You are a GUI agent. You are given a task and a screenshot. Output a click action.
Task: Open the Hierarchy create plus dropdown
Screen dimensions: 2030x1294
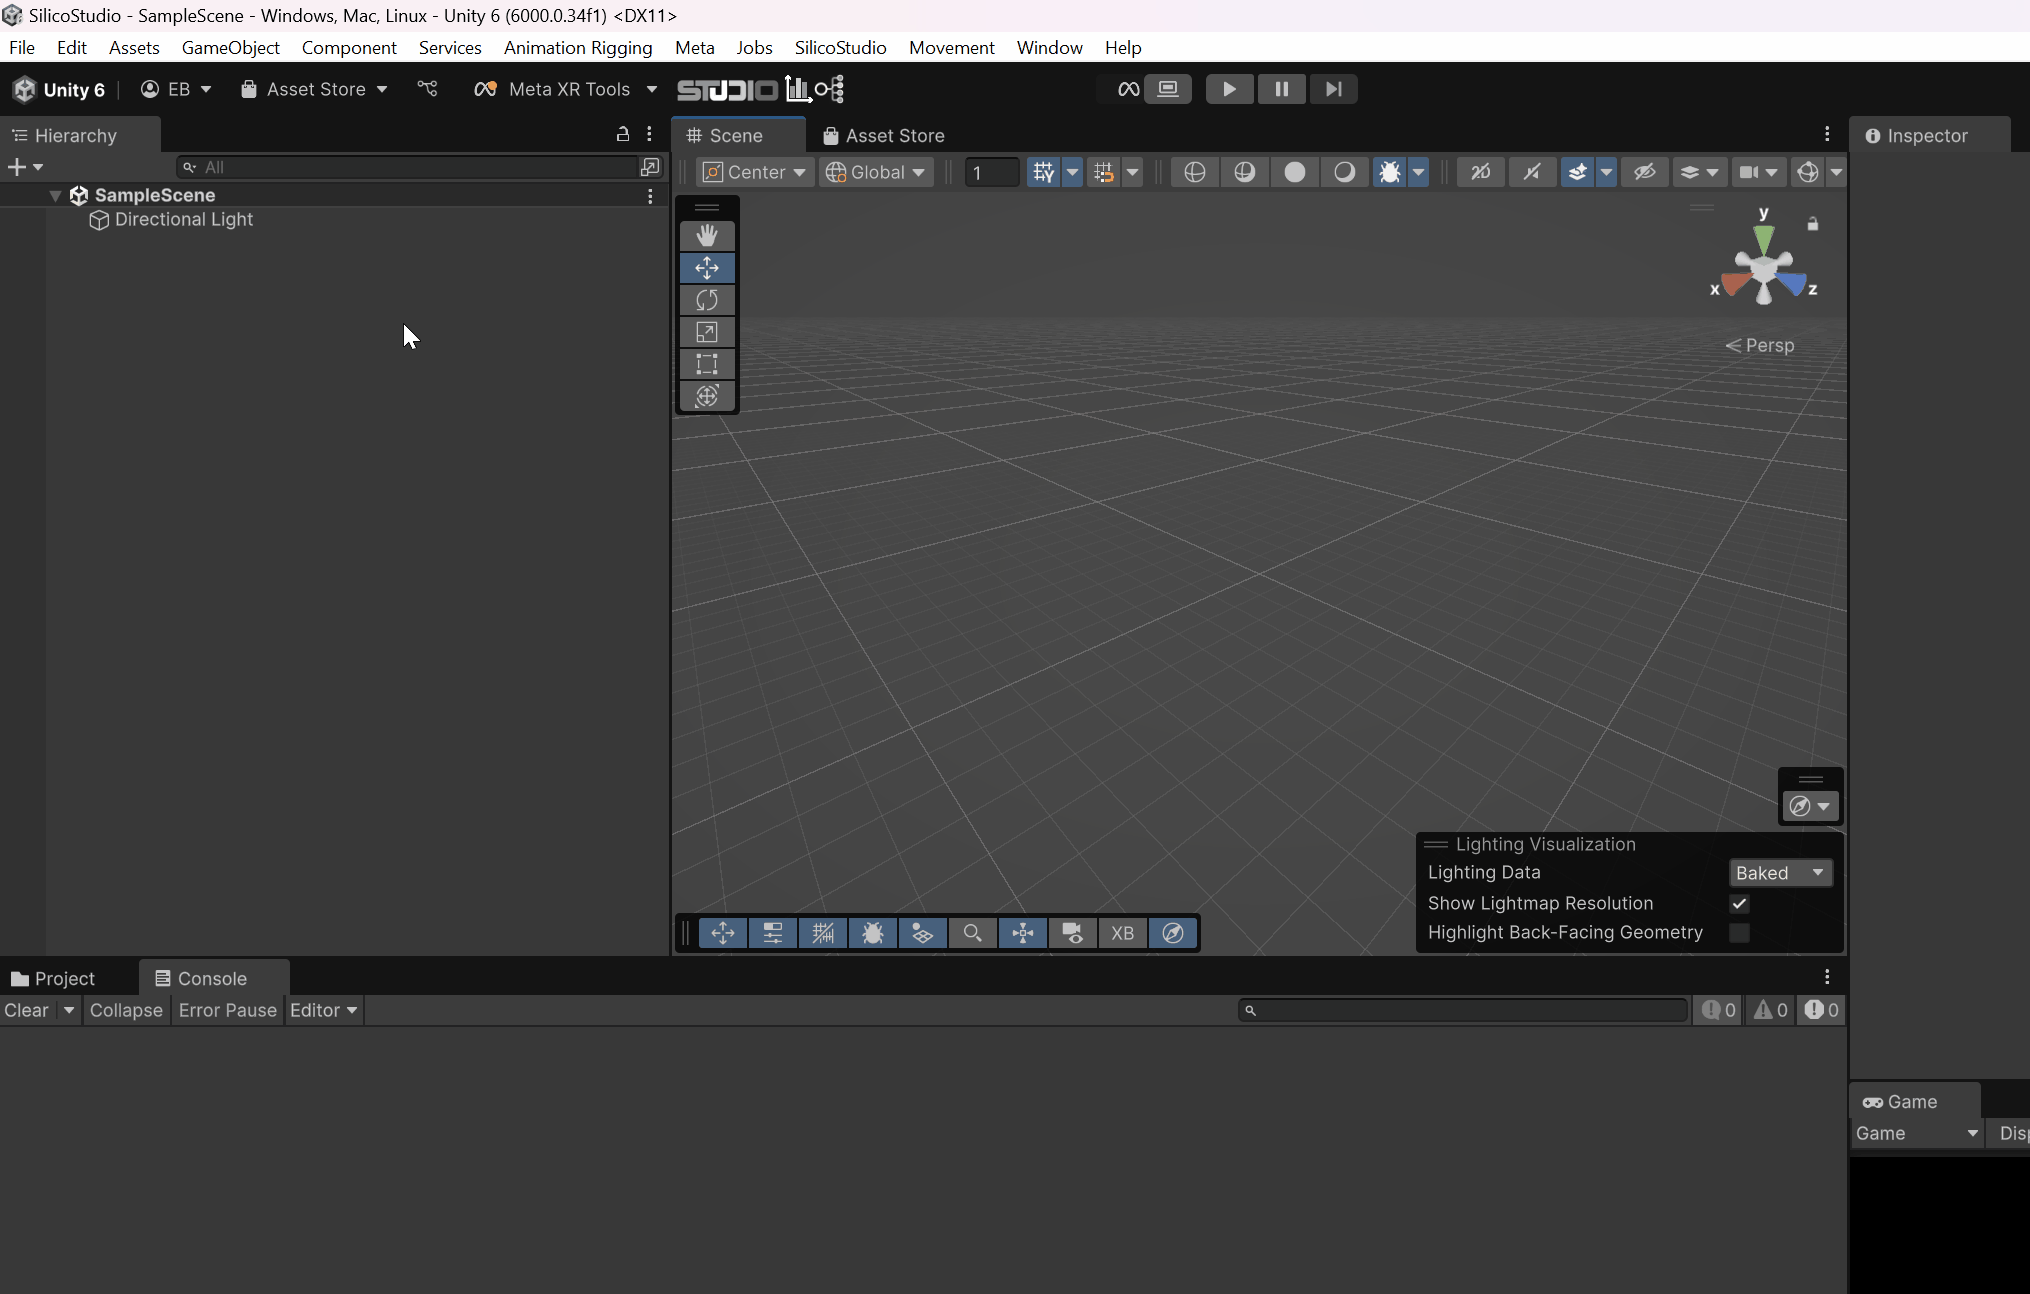tap(24, 167)
